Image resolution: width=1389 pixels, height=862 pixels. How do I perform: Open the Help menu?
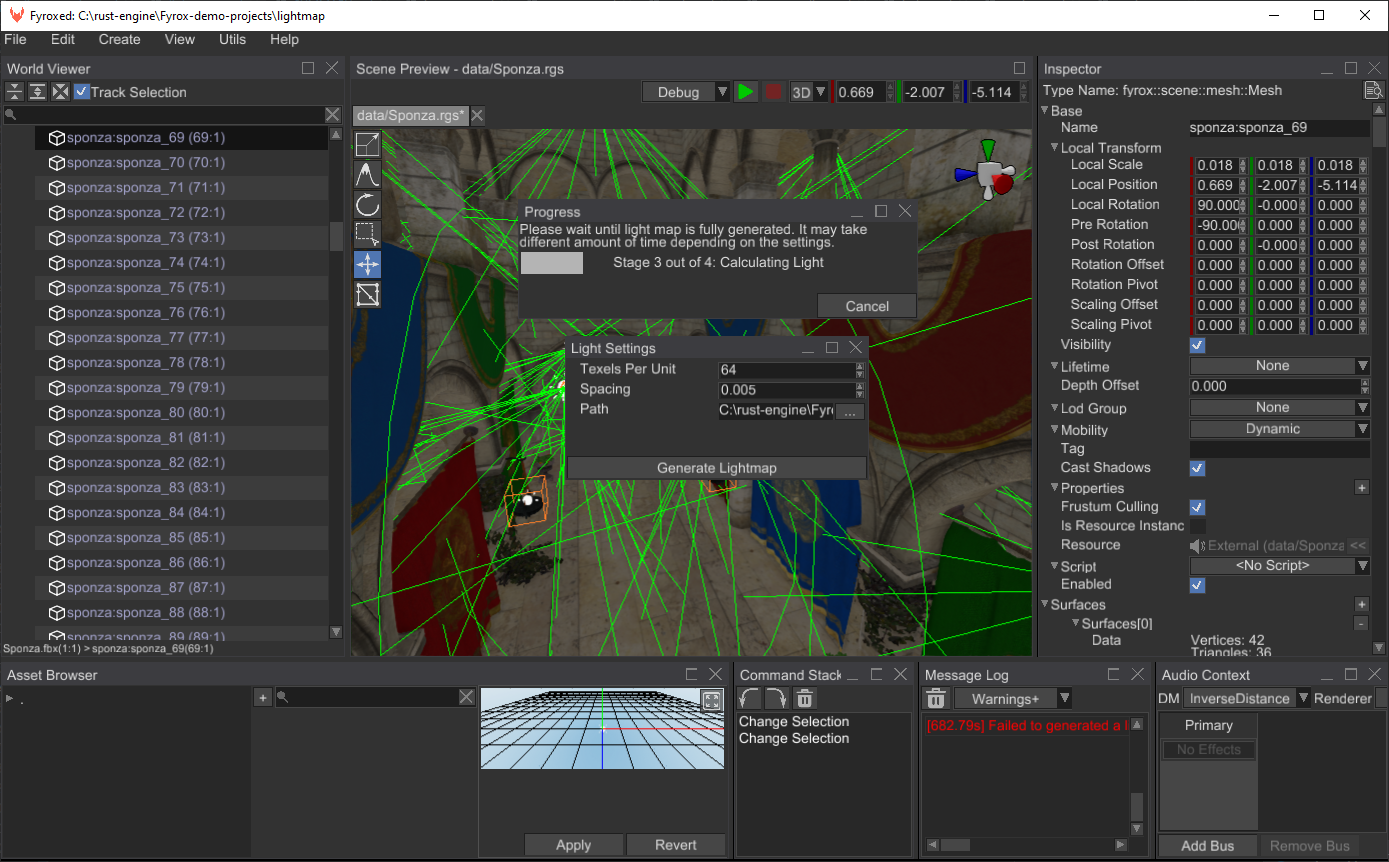coord(284,39)
